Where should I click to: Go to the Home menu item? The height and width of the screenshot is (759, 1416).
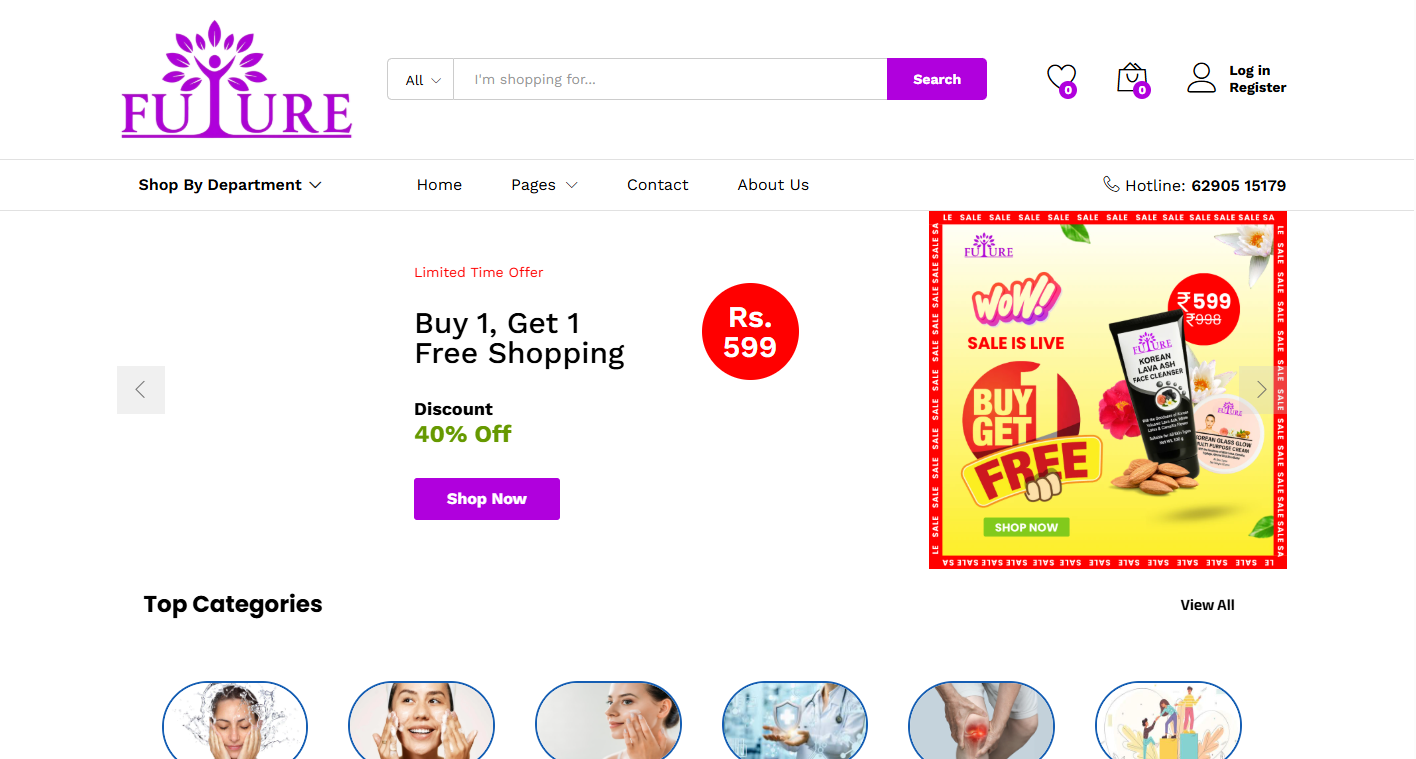coord(439,185)
